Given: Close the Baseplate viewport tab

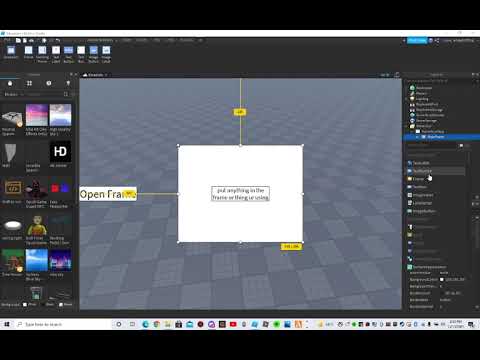Looking at the screenshot, I should tap(106, 75).
